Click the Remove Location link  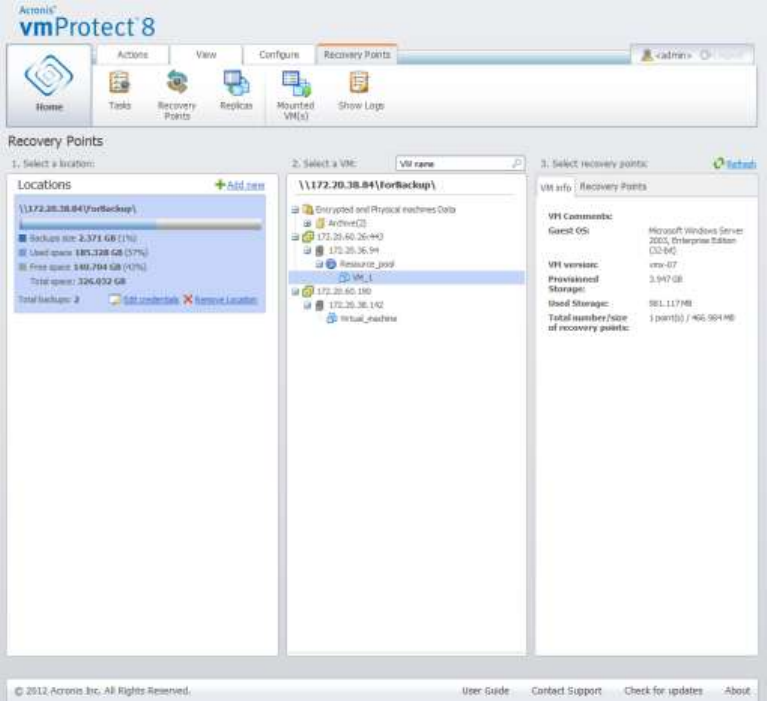pyautogui.click(x=226, y=299)
